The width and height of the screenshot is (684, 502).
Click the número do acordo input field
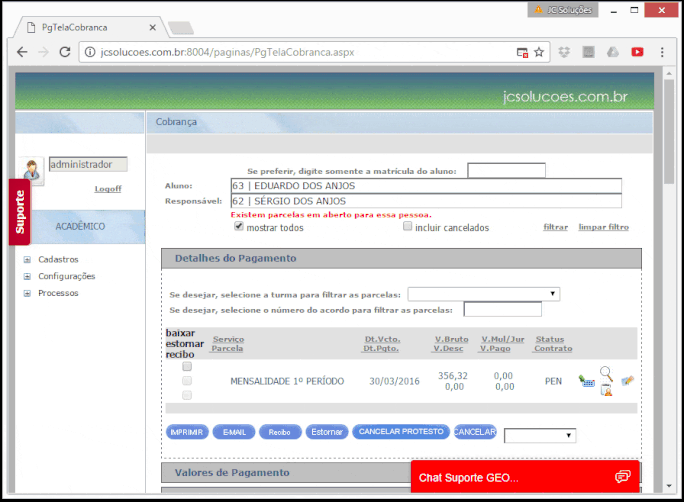pos(503,309)
